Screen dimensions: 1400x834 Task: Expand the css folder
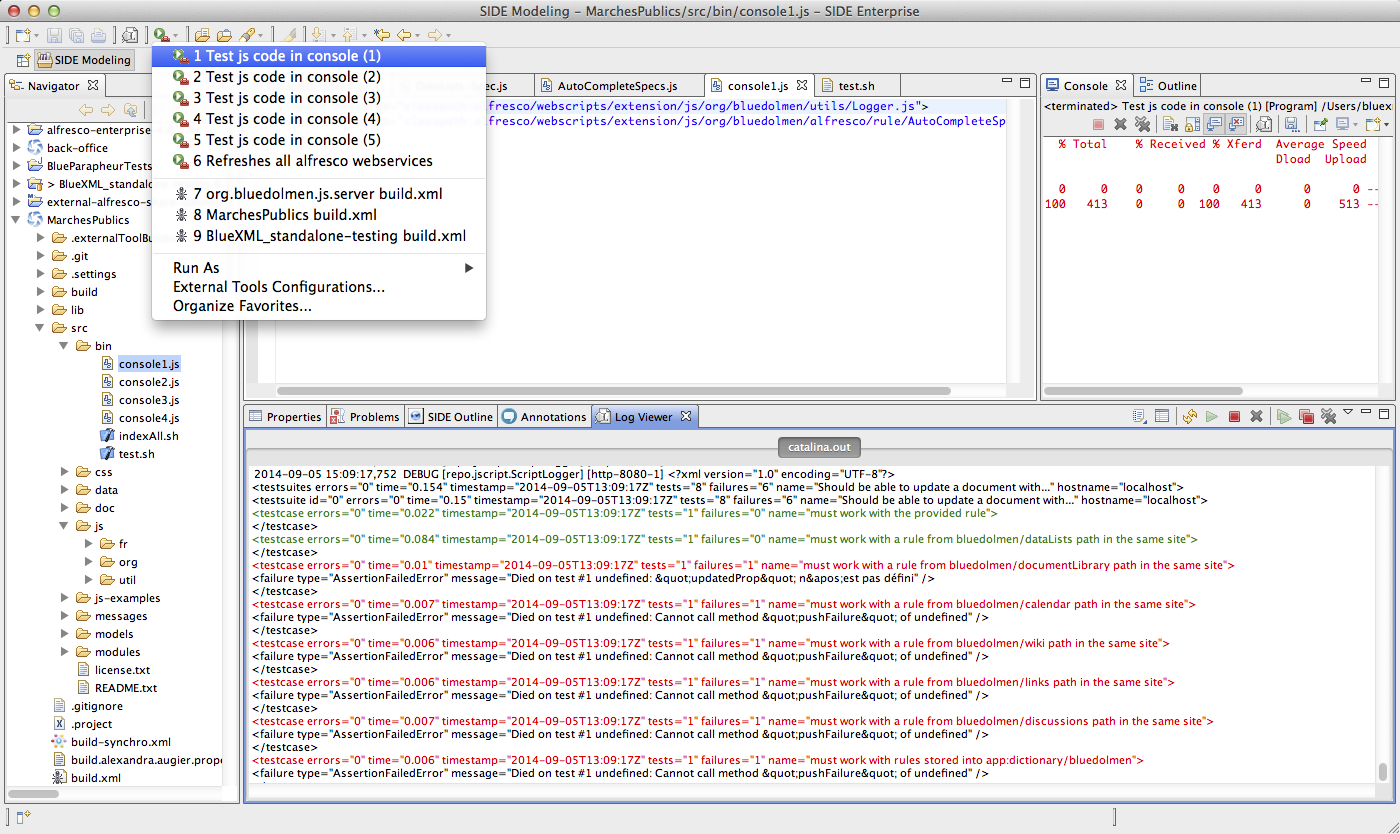point(64,472)
